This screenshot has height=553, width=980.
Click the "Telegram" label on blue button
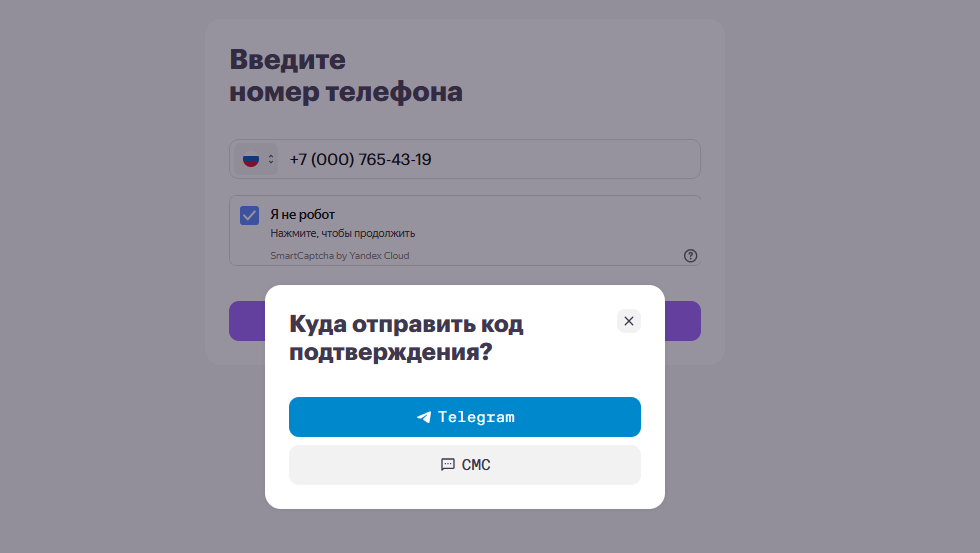pos(476,418)
